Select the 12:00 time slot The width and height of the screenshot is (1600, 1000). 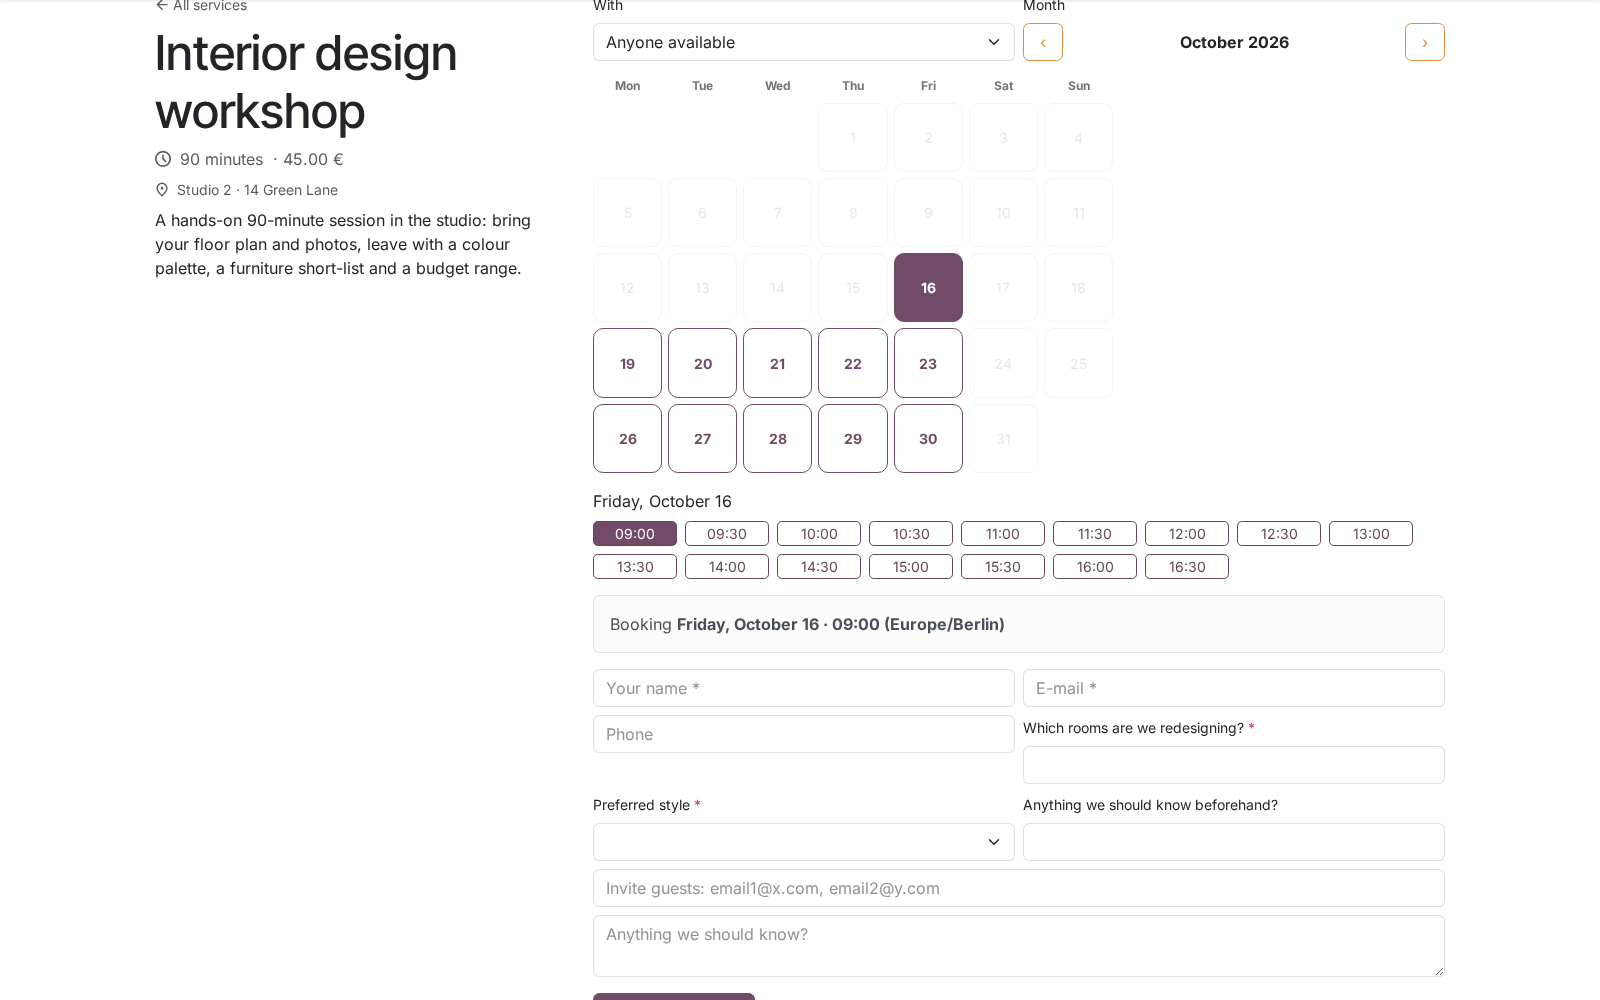click(1187, 534)
